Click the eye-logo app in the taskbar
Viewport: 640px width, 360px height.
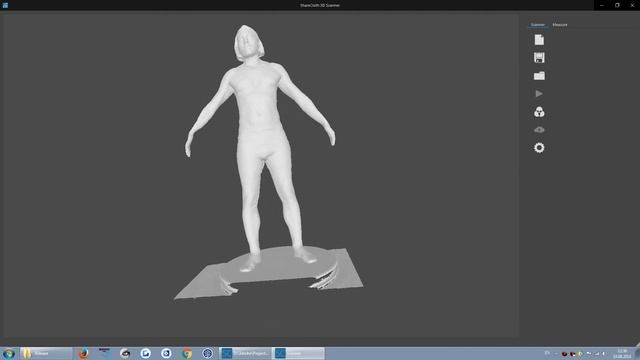click(x=125, y=353)
